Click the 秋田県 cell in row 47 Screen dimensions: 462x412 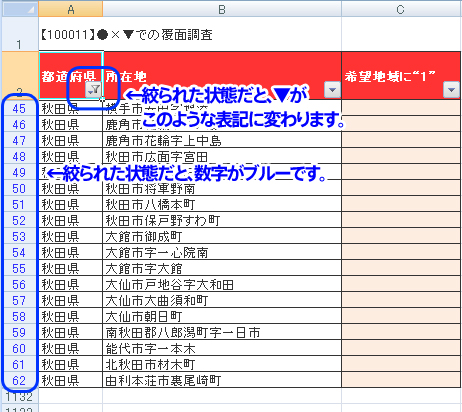pos(71,140)
